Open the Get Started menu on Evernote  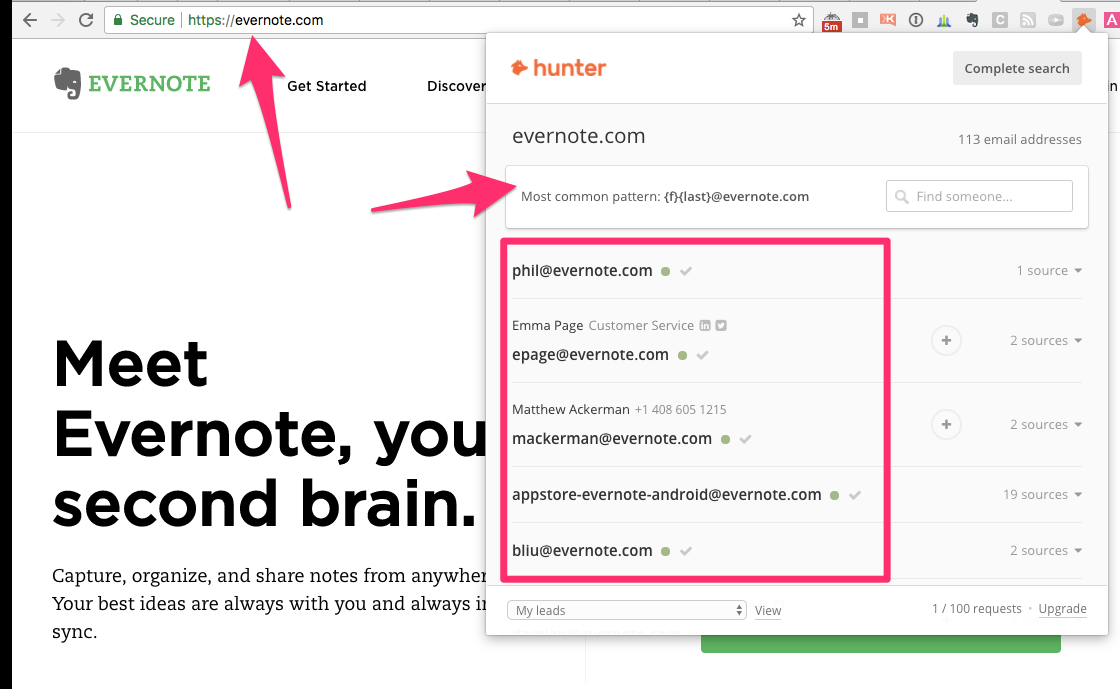[326, 86]
